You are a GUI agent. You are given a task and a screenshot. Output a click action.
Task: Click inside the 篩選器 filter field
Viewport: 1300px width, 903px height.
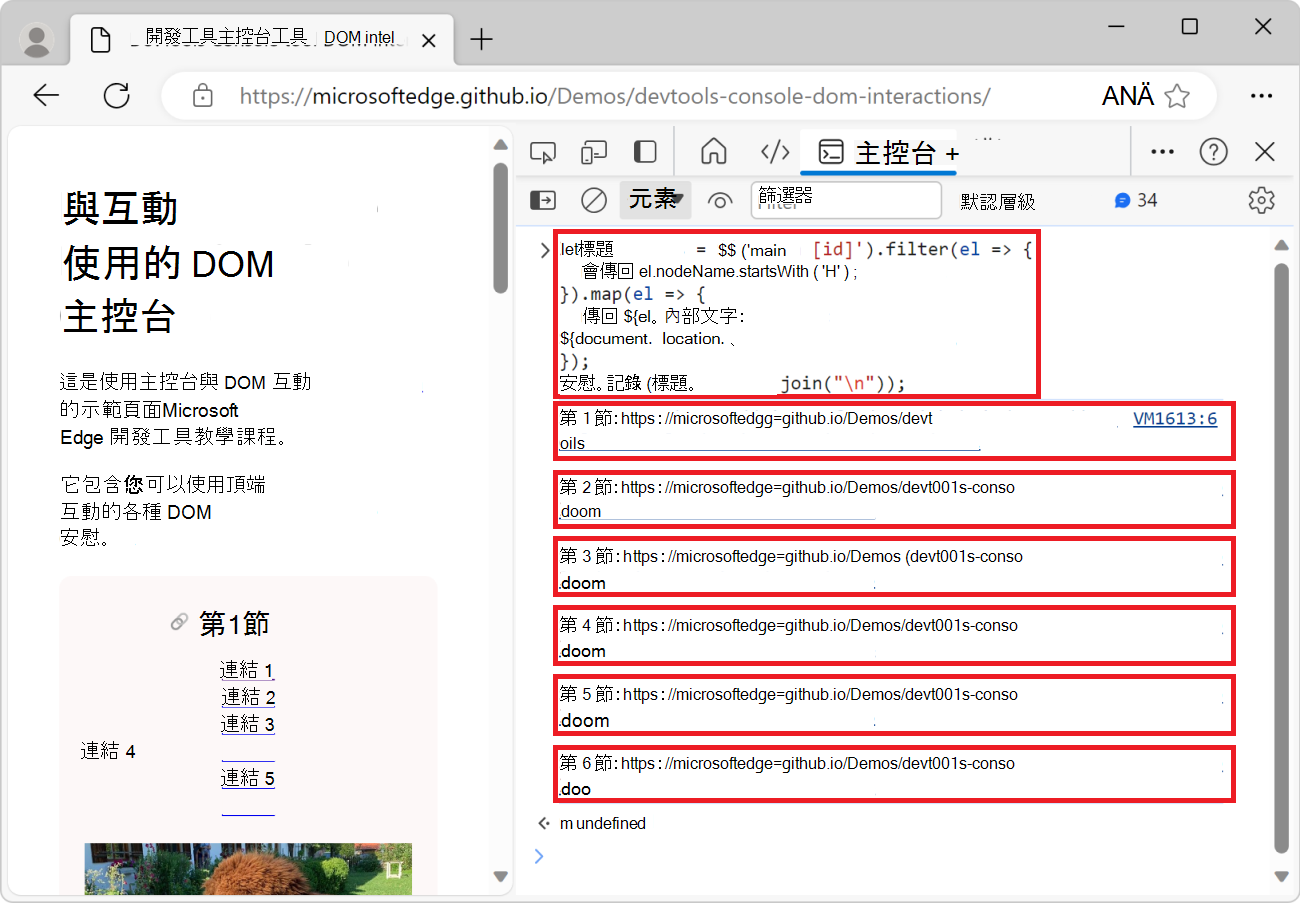[846, 200]
